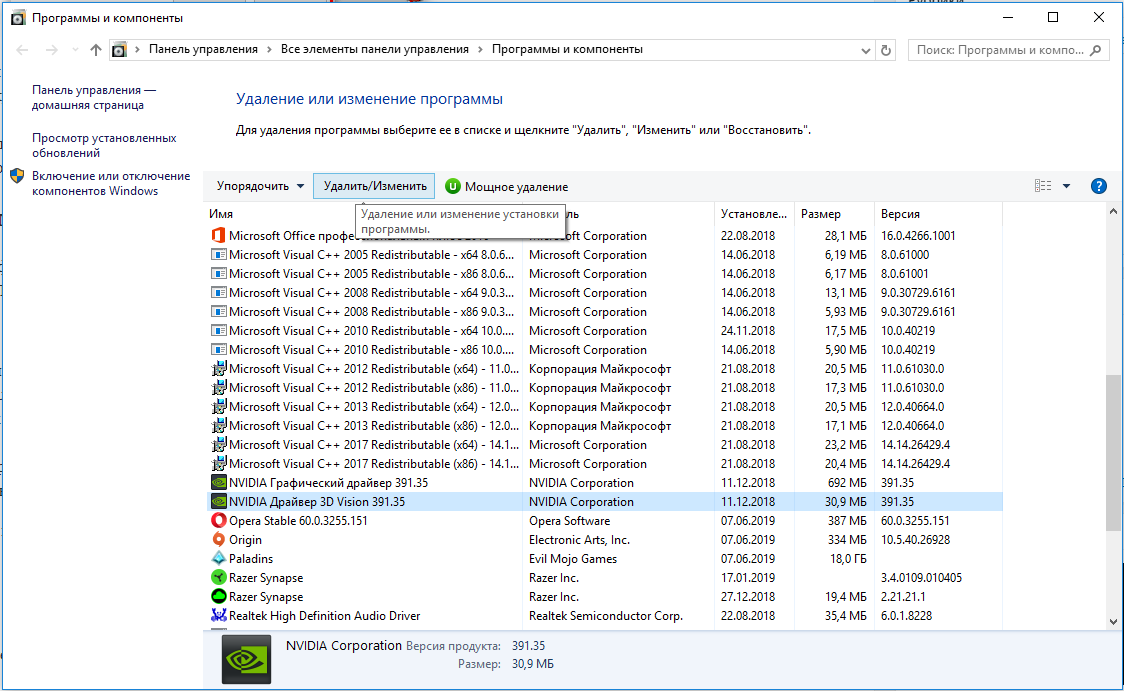Expand the view options dropdown arrow
1124x691 pixels.
(1067, 186)
